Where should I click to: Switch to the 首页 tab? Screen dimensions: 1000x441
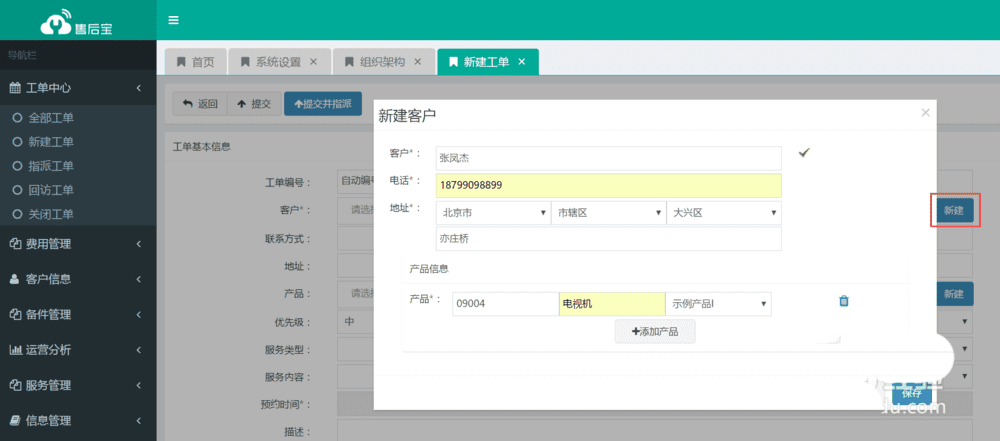tap(196, 62)
